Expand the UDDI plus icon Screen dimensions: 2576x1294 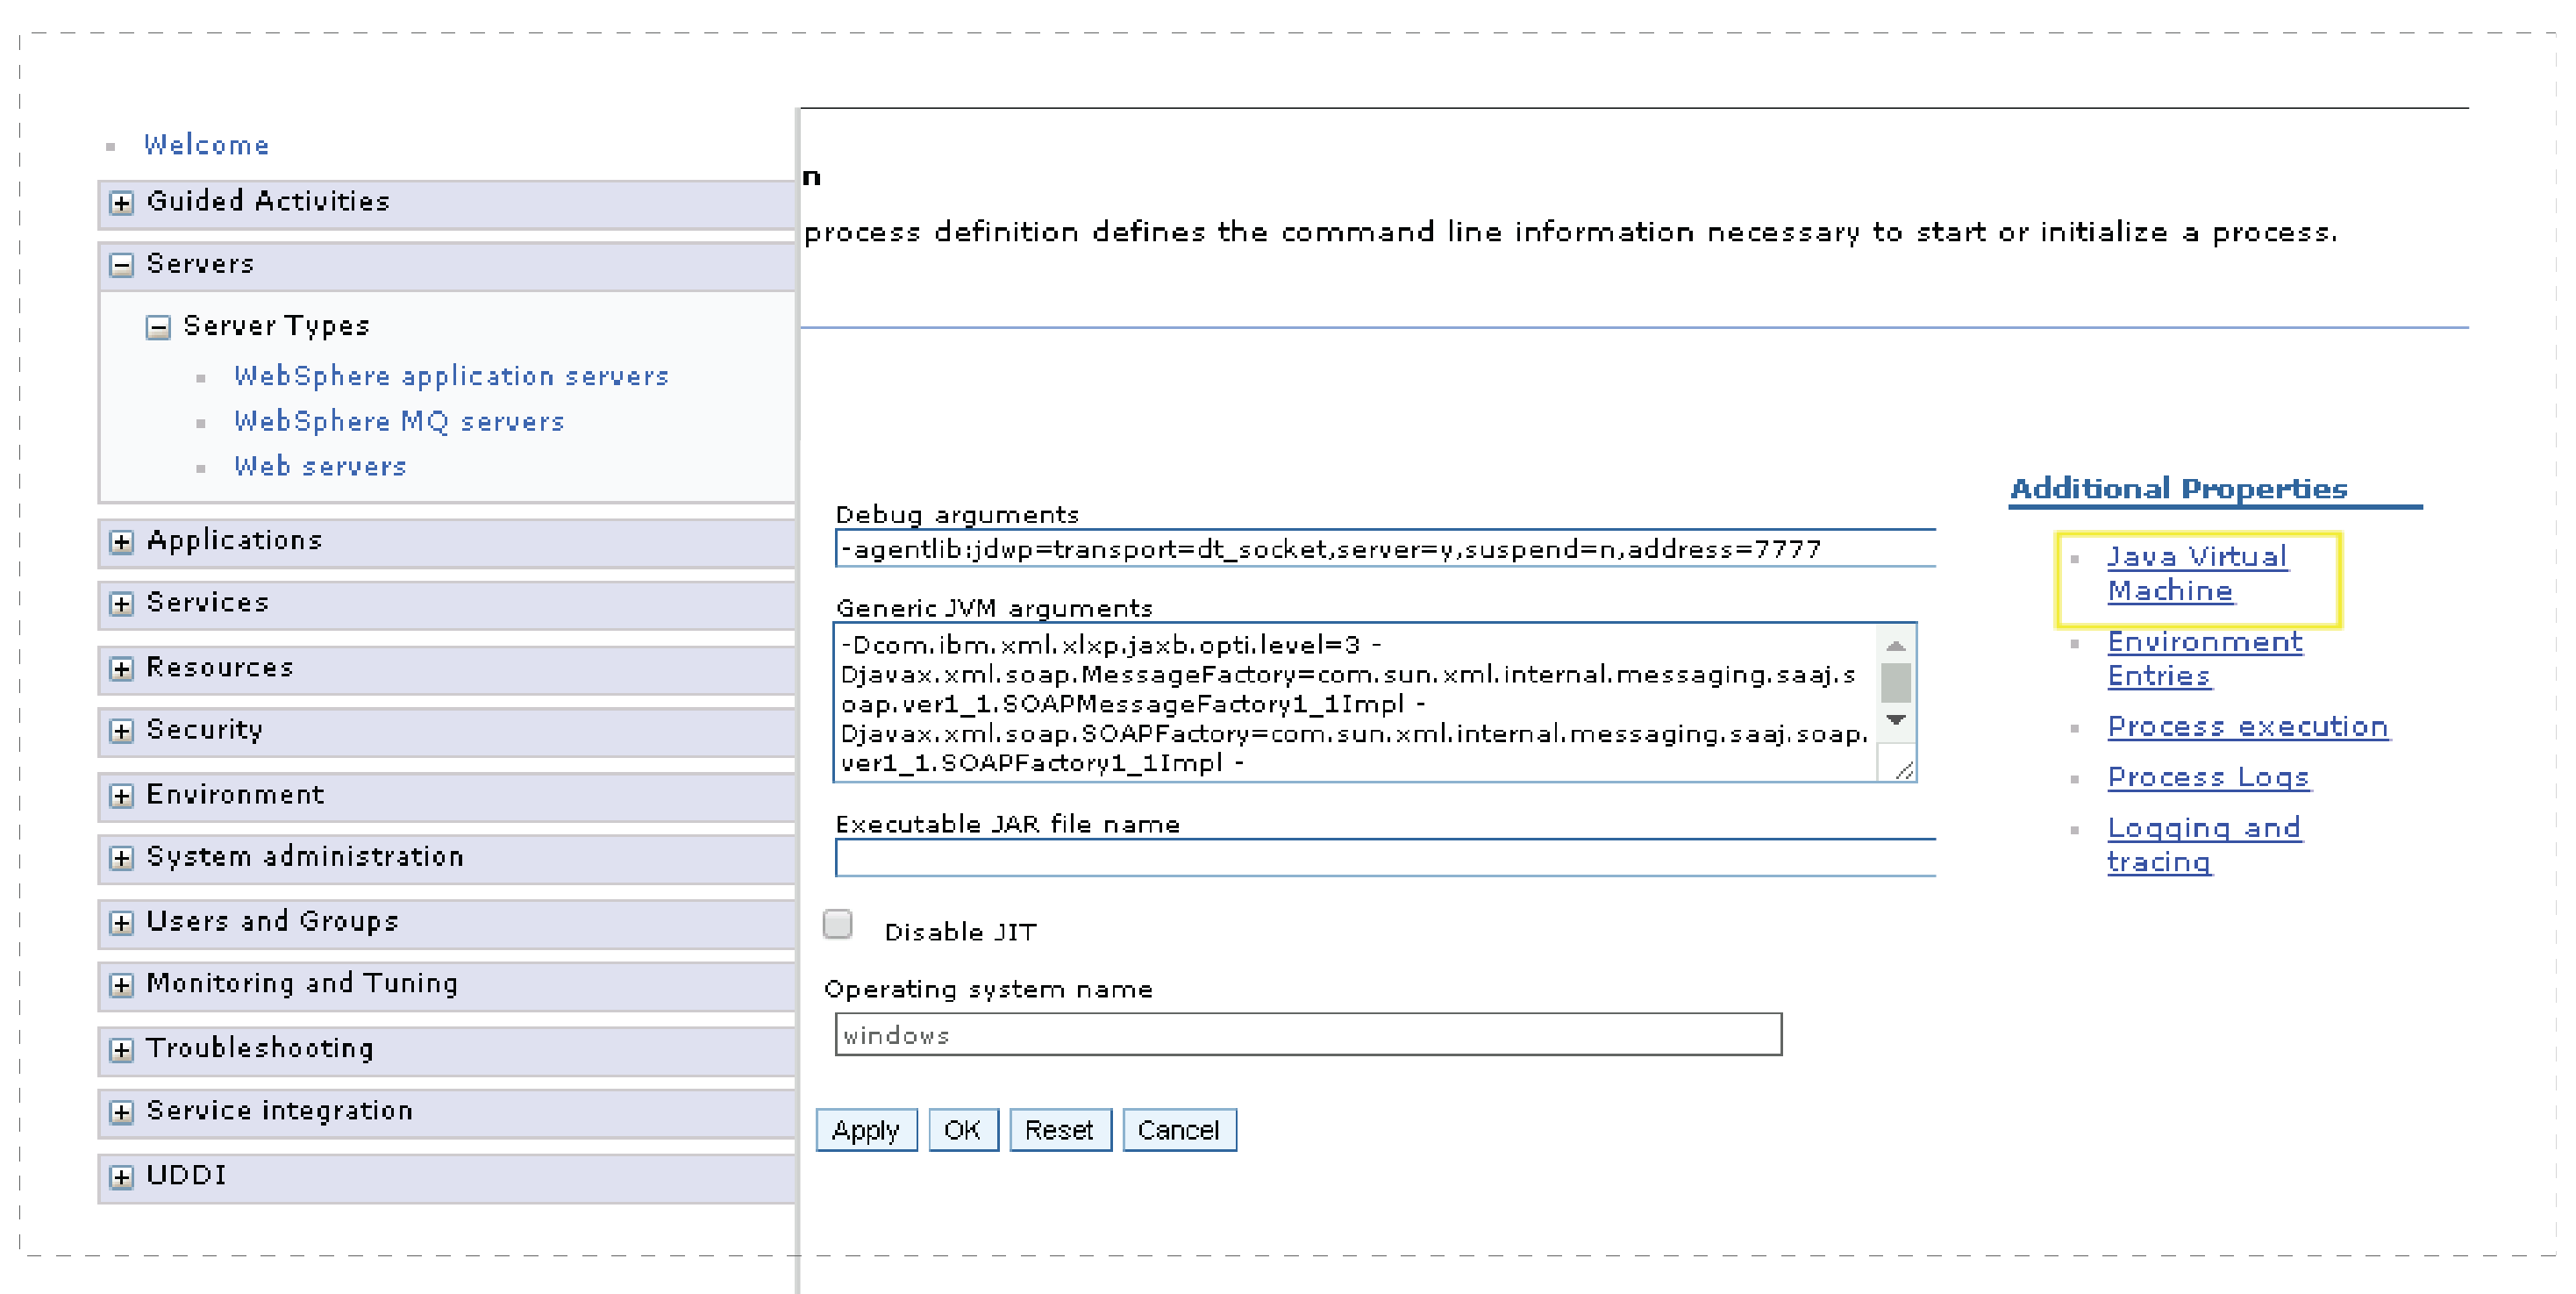click(x=121, y=1177)
